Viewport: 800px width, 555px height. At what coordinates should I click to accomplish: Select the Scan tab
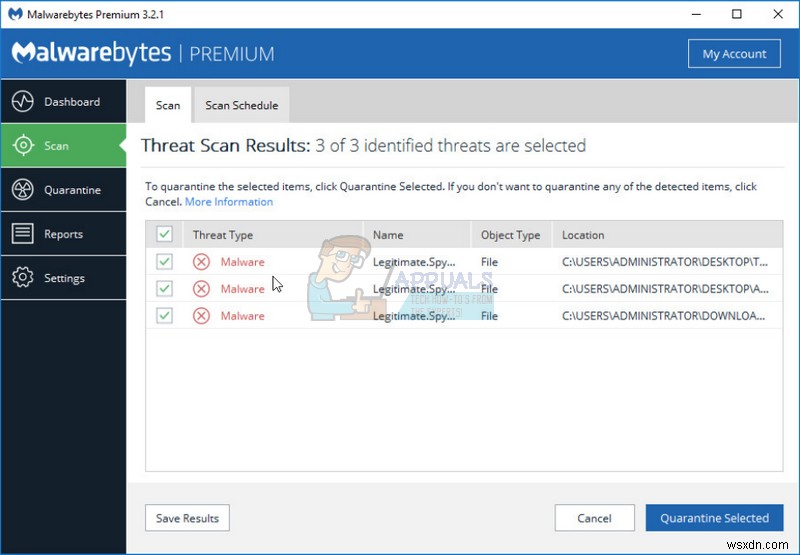(168, 105)
